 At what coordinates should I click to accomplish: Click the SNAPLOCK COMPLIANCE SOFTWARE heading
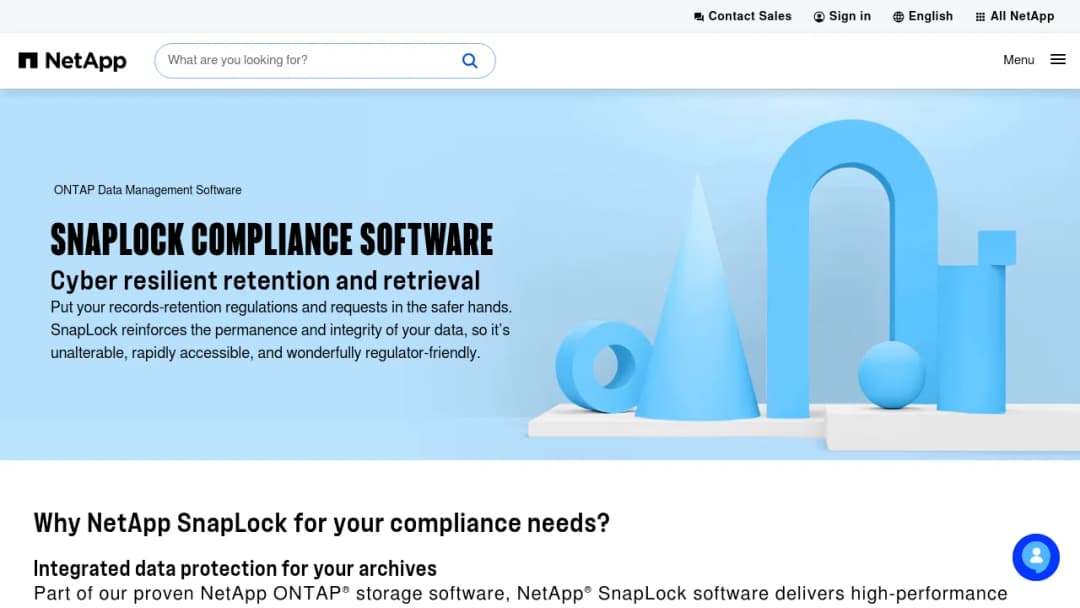pyautogui.click(x=271, y=239)
